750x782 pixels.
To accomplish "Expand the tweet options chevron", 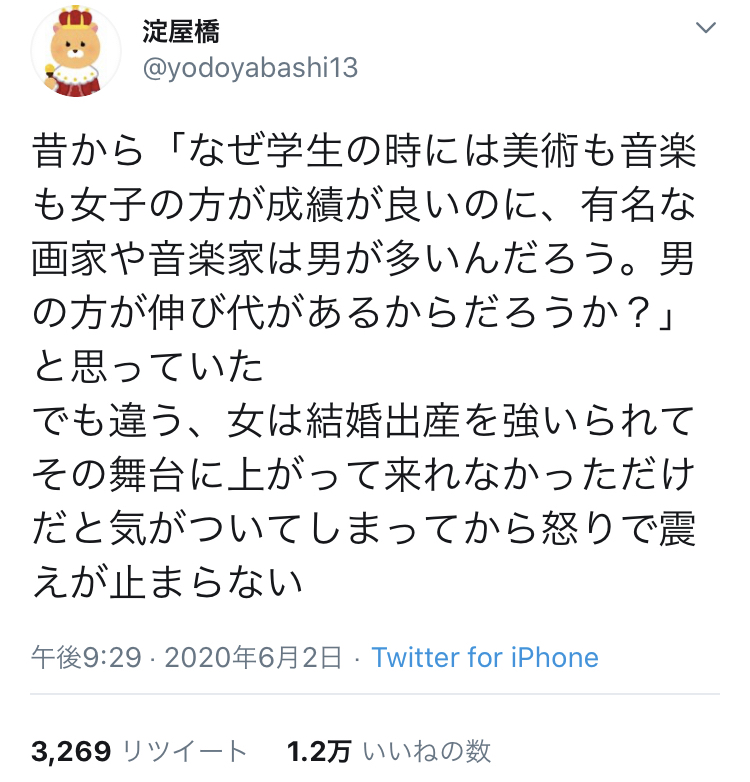I will tap(706, 28).
